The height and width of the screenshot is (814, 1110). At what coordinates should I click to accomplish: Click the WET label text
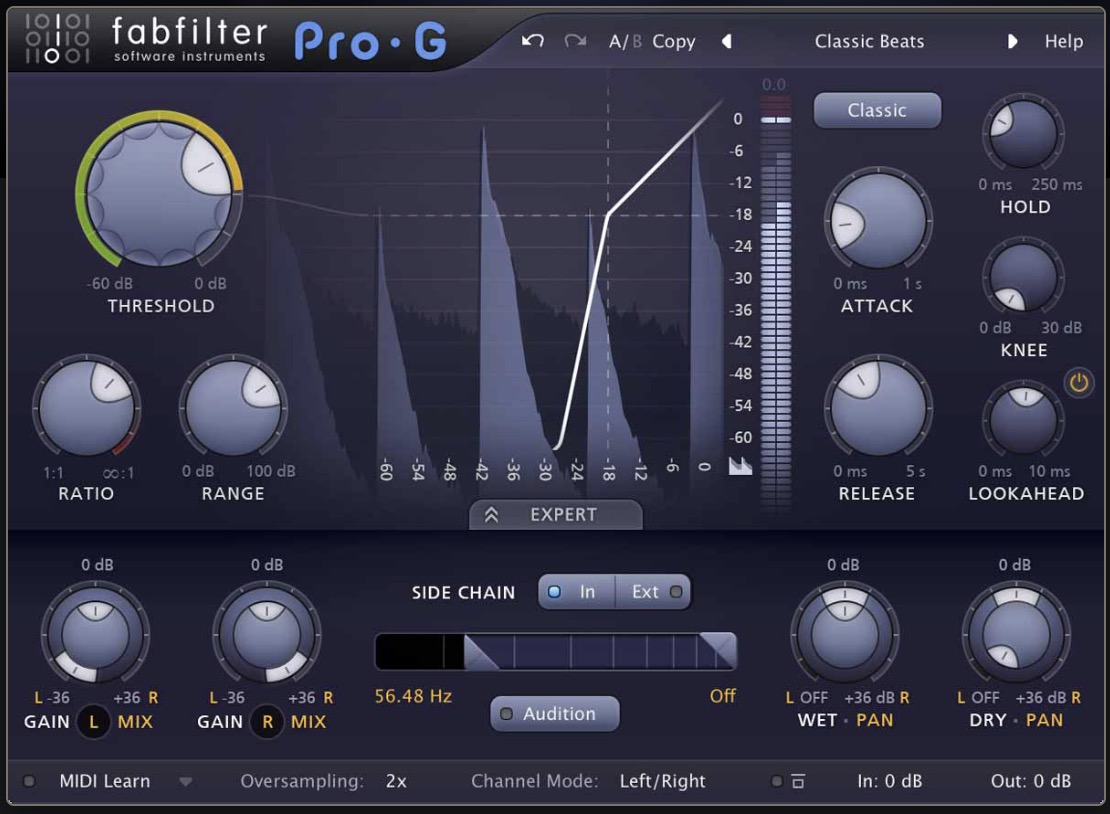pyautogui.click(x=816, y=721)
